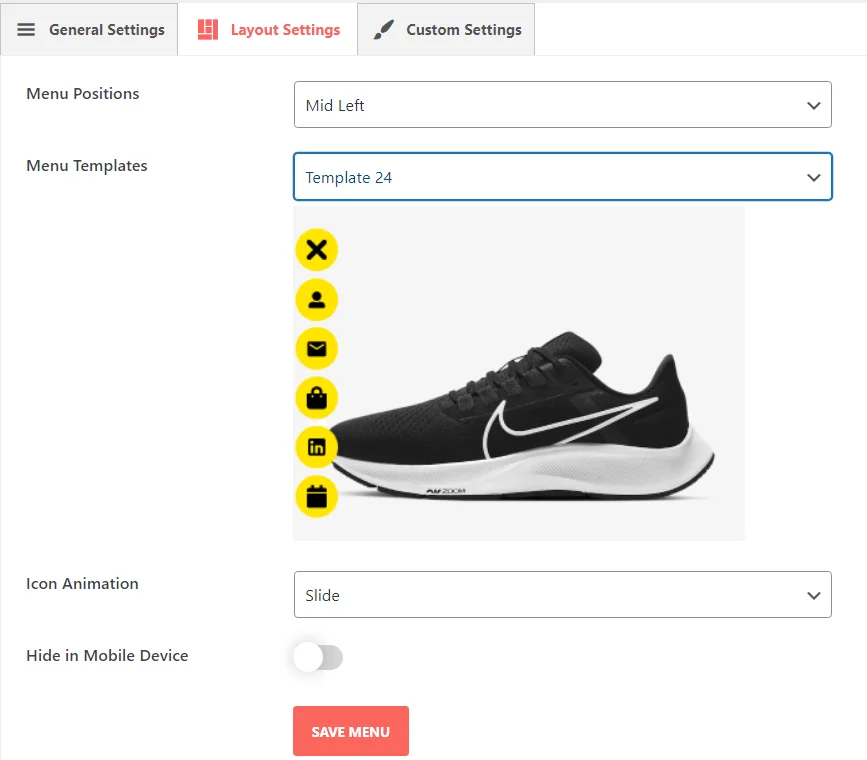Click the black sneaker preview image
The image size is (867, 760).
(519, 373)
